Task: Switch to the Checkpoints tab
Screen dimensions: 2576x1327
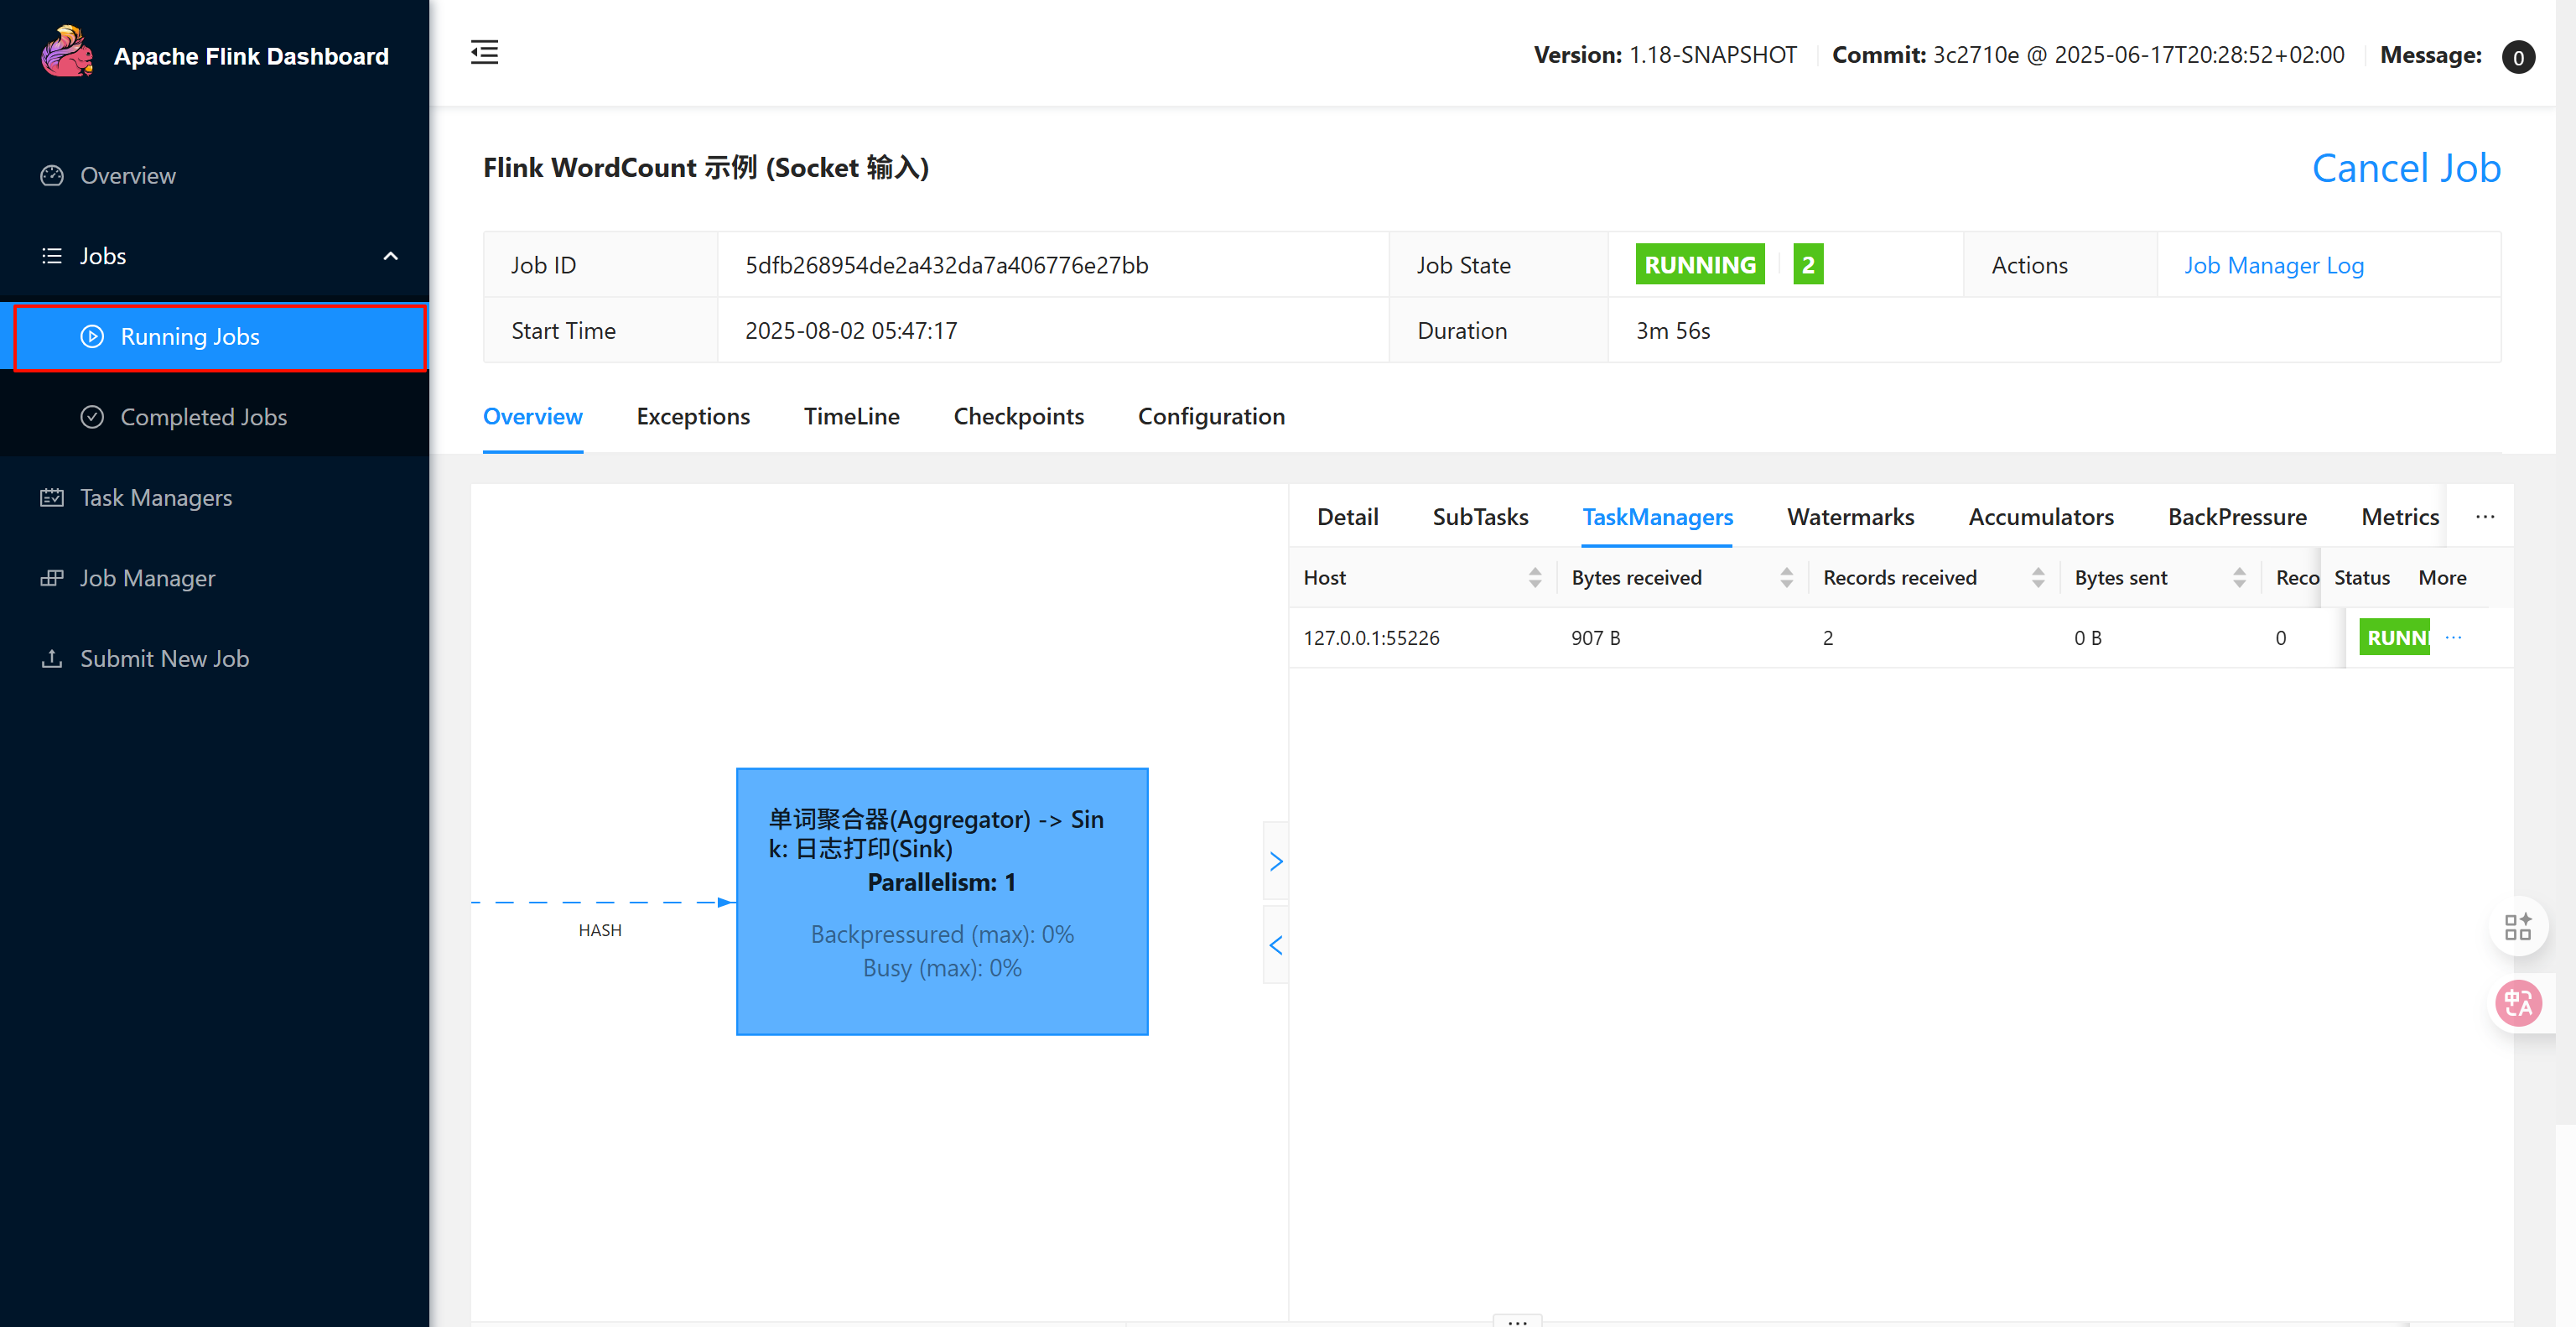Action: [x=1018, y=417]
